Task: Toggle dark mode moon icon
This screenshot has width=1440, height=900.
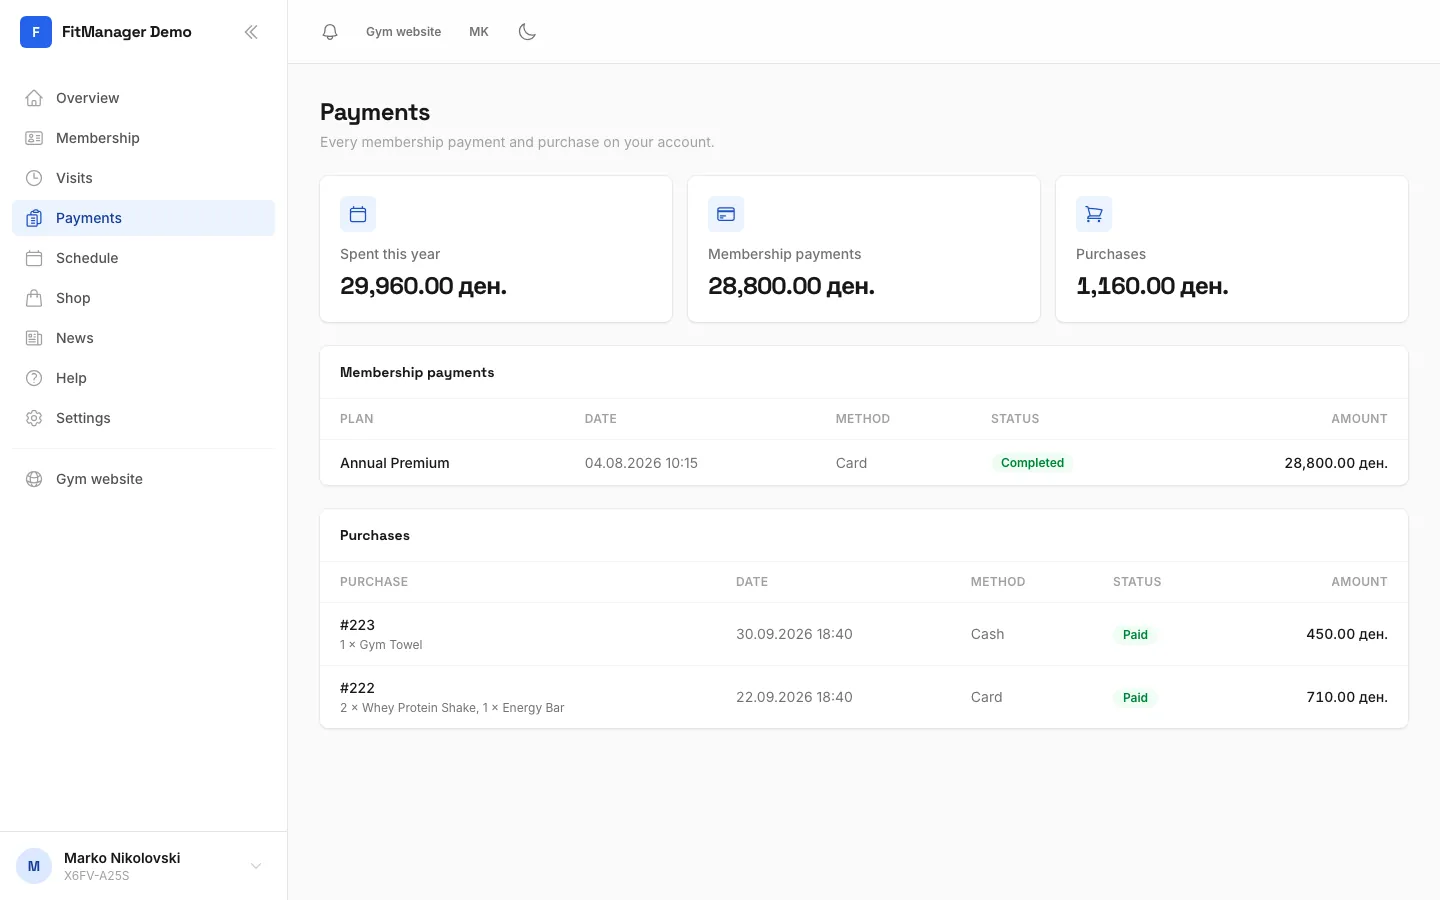Action: 527,32
